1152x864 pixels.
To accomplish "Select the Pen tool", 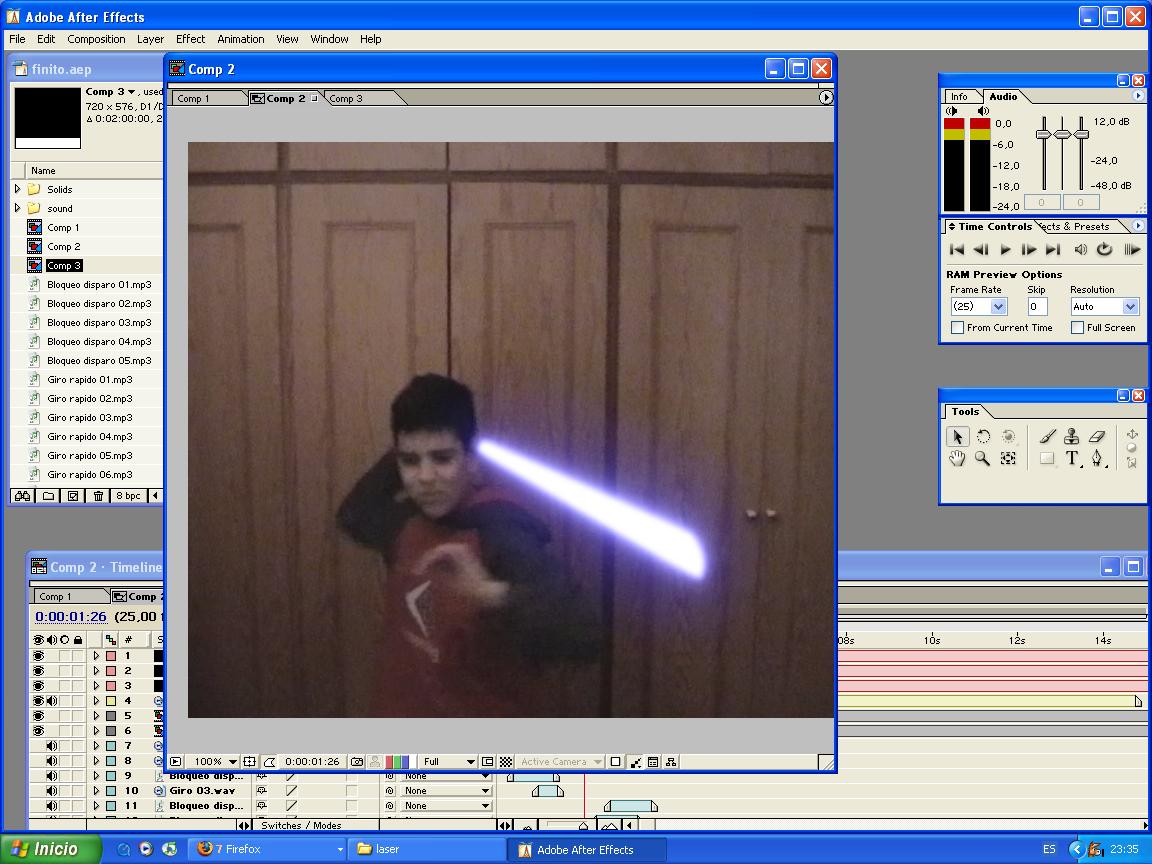I will click(1097, 459).
